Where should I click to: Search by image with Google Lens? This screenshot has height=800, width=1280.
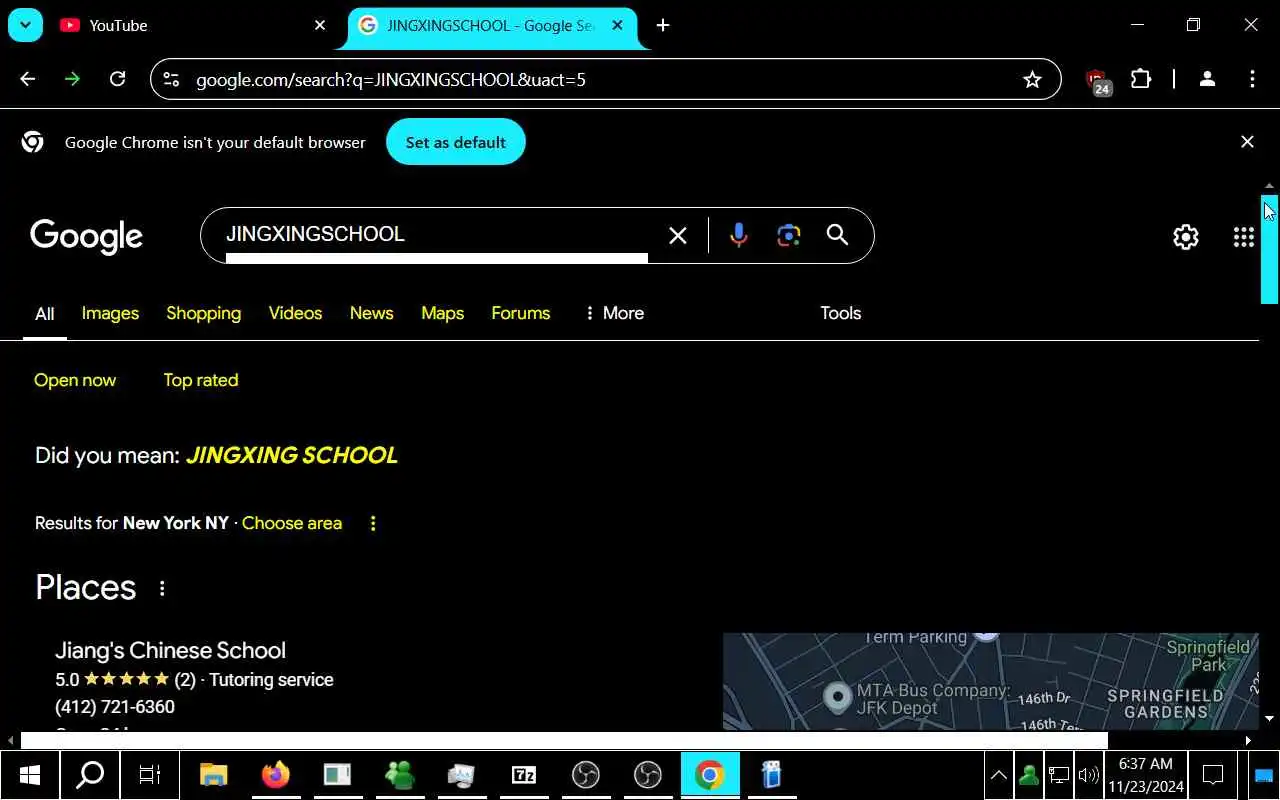(x=789, y=235)
